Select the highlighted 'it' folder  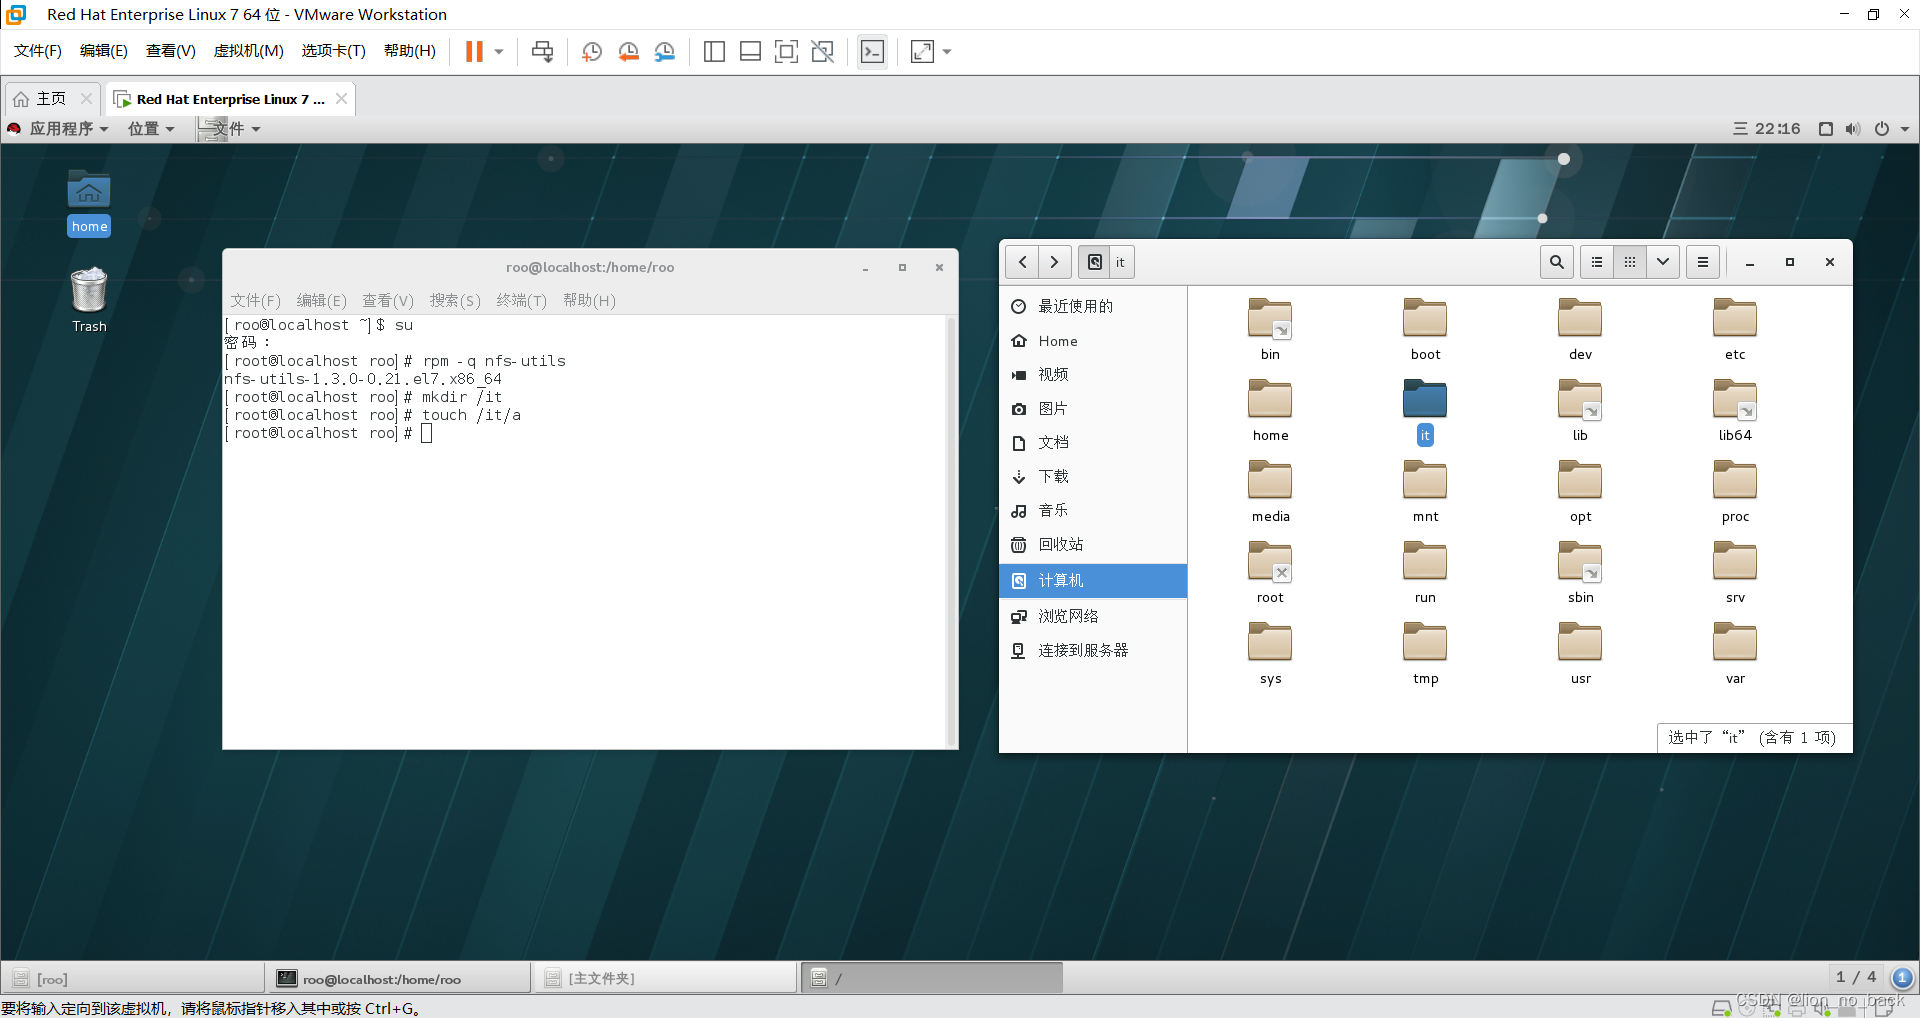coord(1425,411)
